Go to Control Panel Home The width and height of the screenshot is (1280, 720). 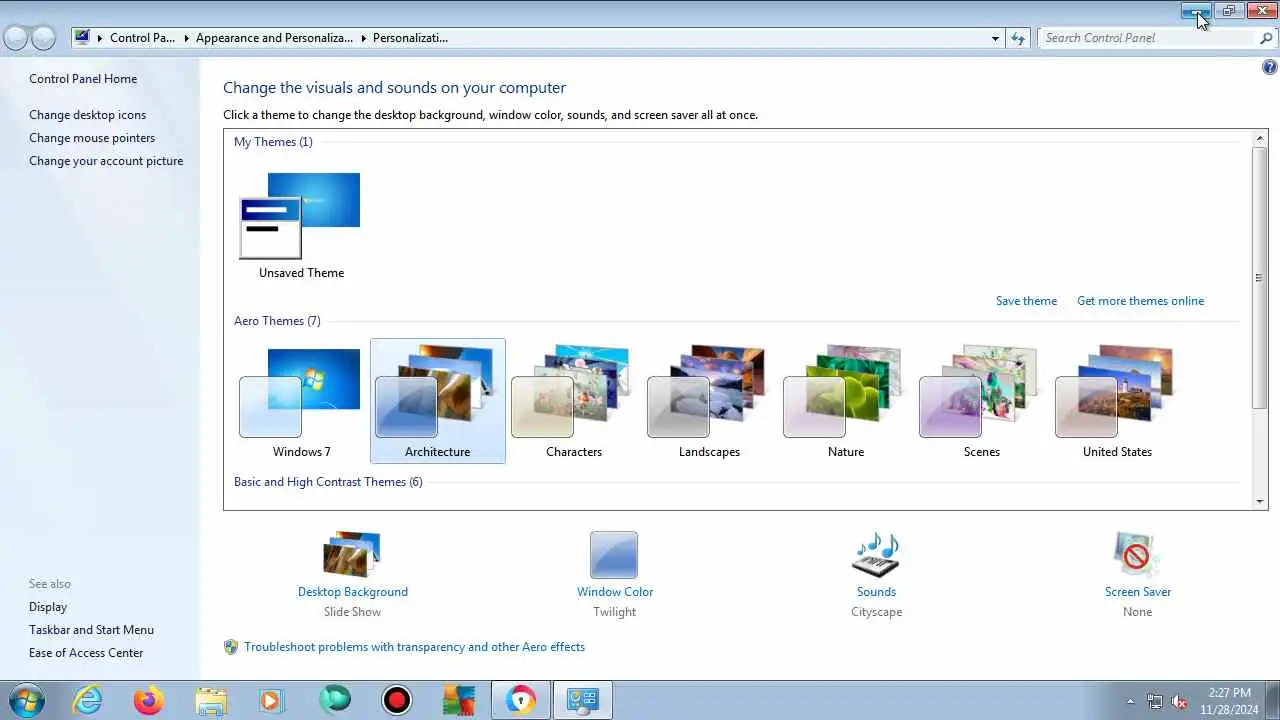(x=83, y=79)
